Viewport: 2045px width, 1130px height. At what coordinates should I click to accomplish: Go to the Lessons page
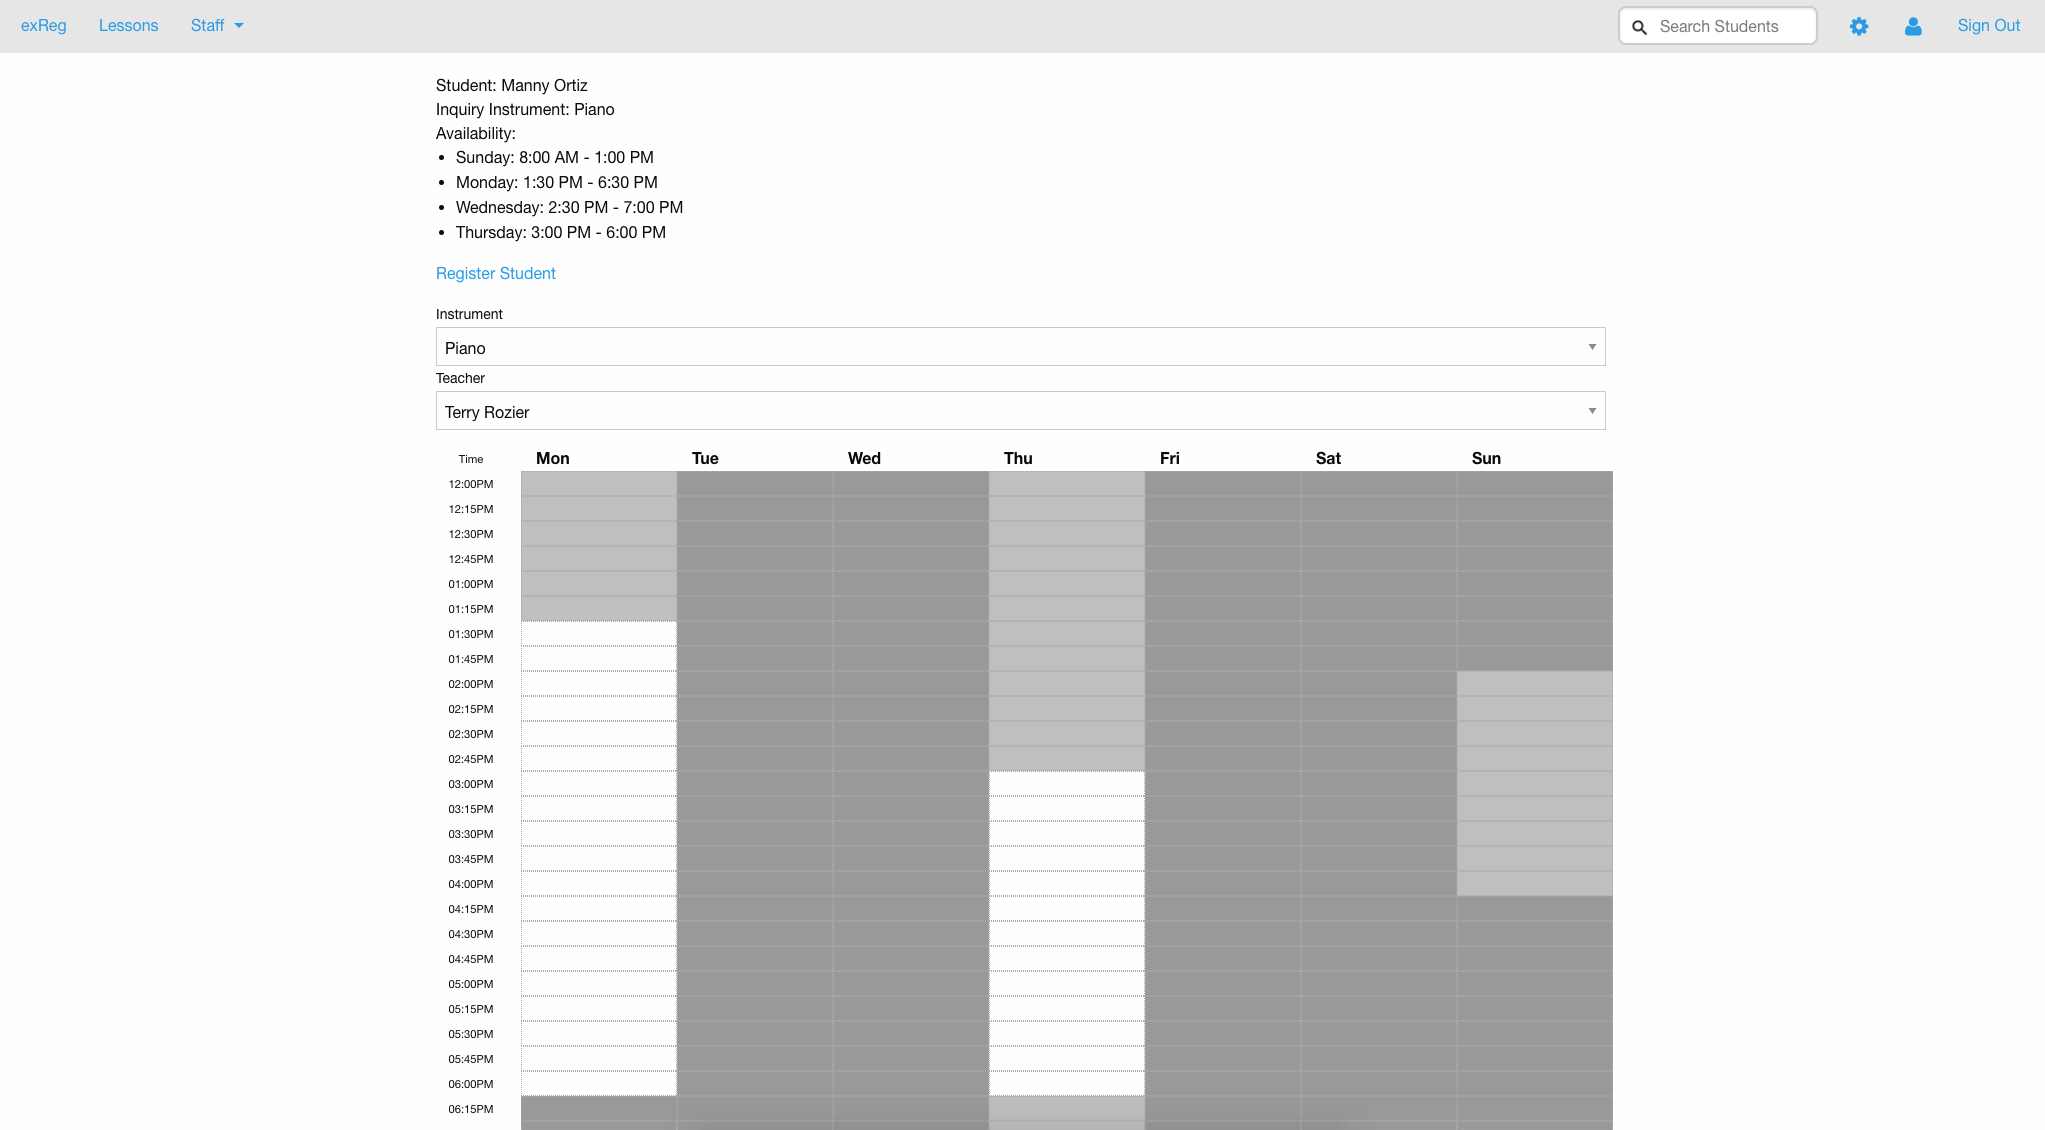(128, 26)
